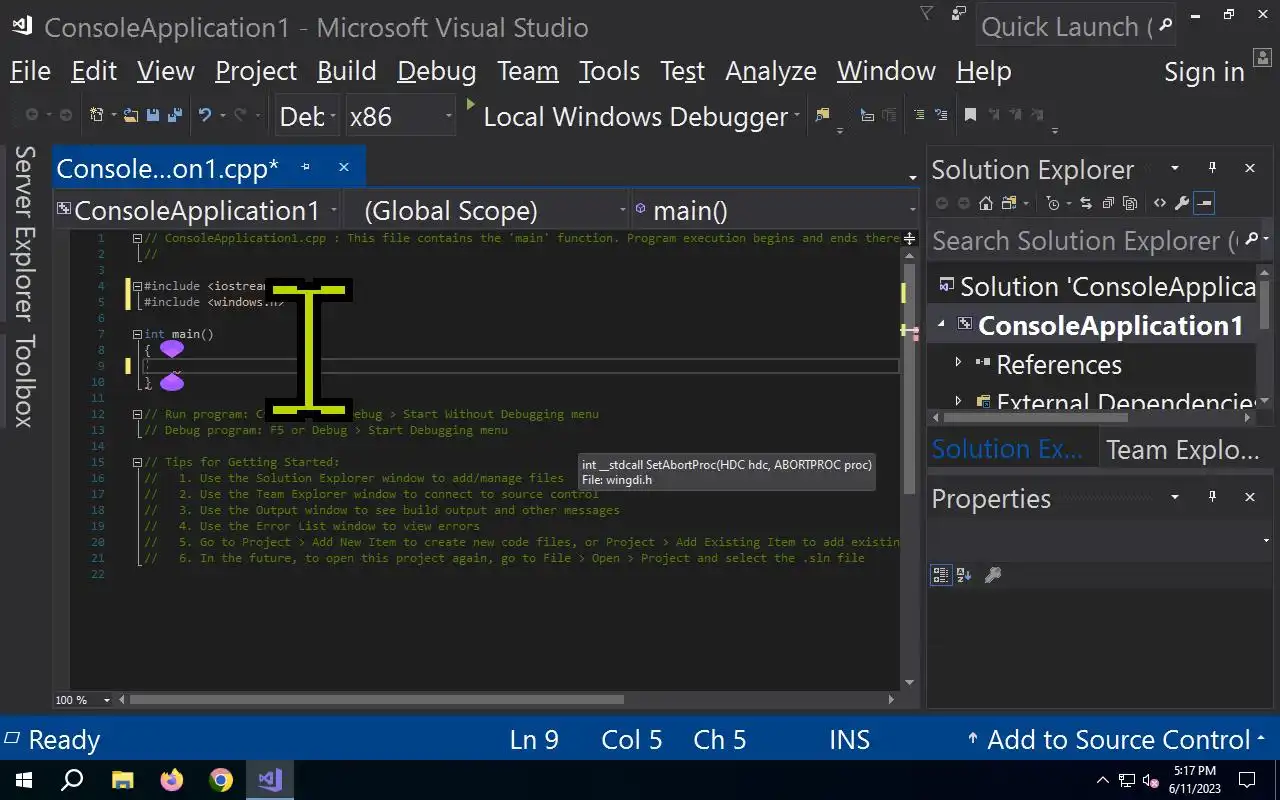Viewport: 1280px width, 800px height.
Task: Open the Toolbox side tab
Action: click(23, 381)
